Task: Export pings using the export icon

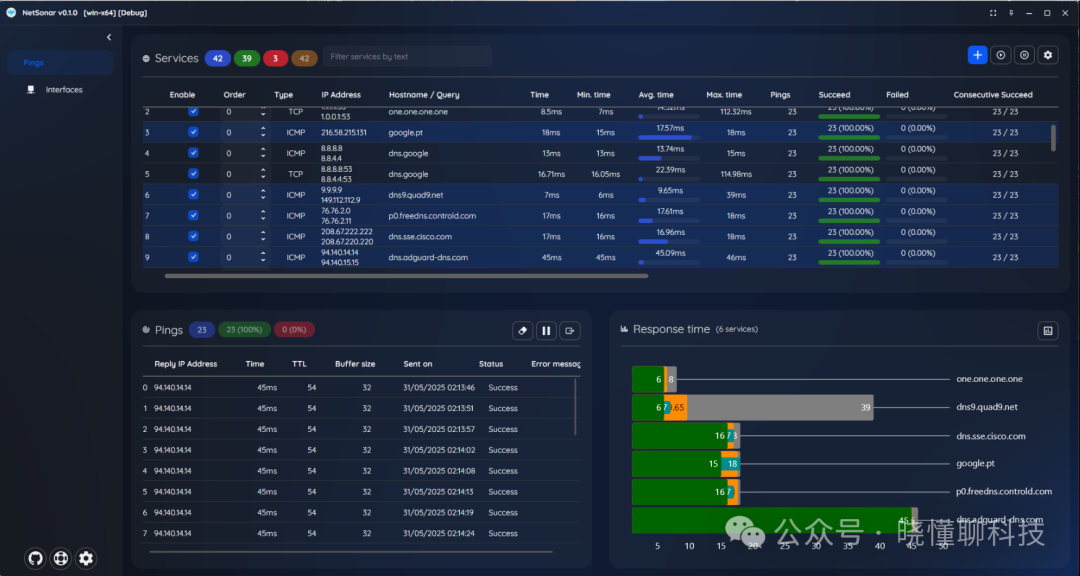Action: pos(571,330)
